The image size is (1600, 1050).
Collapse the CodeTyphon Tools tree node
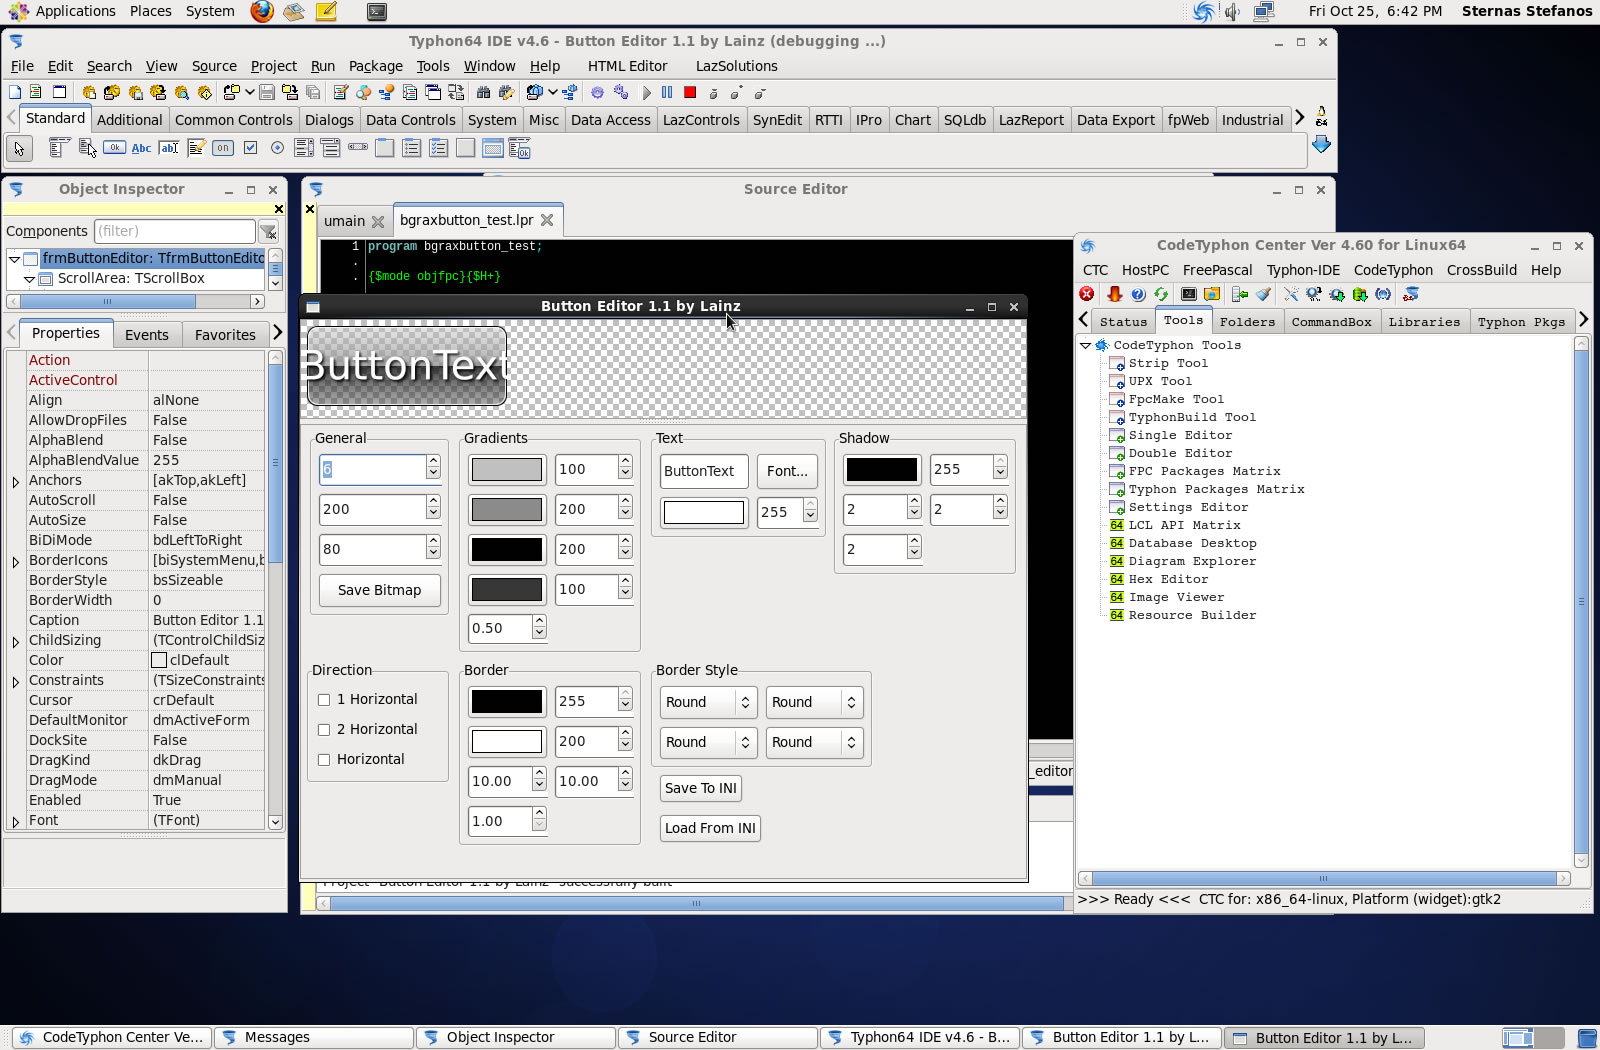[1085, 345]
